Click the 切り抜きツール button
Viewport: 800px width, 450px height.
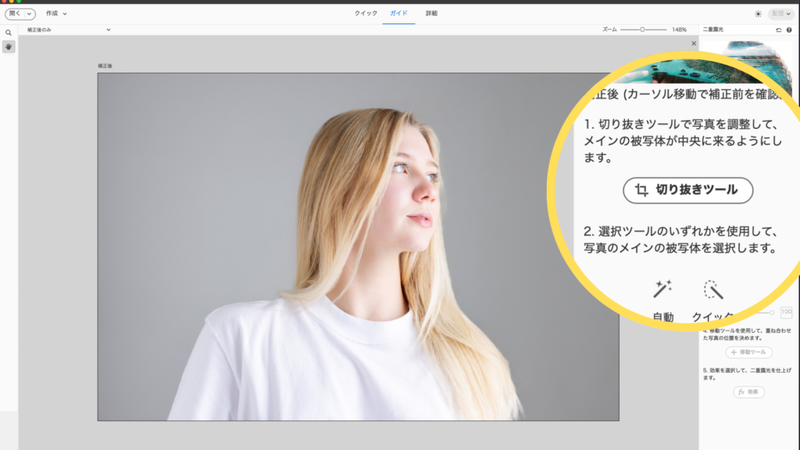click(688, 190)
